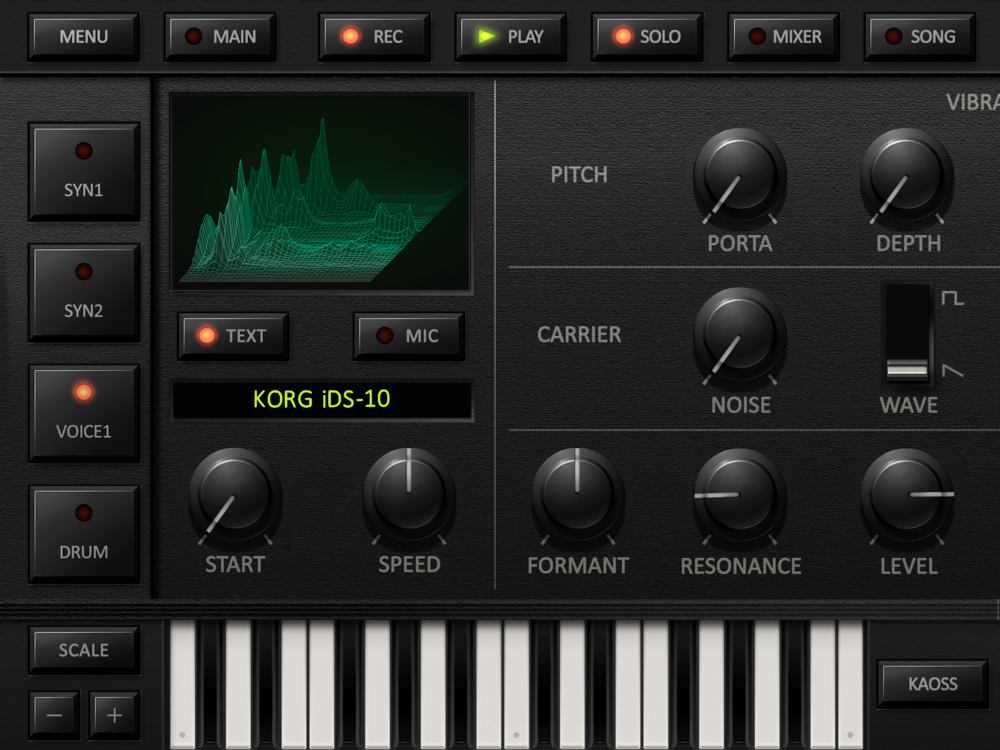Click the vibrato DEPTH knob
The height and width of the screenshot is (750, 1000).
908,175
